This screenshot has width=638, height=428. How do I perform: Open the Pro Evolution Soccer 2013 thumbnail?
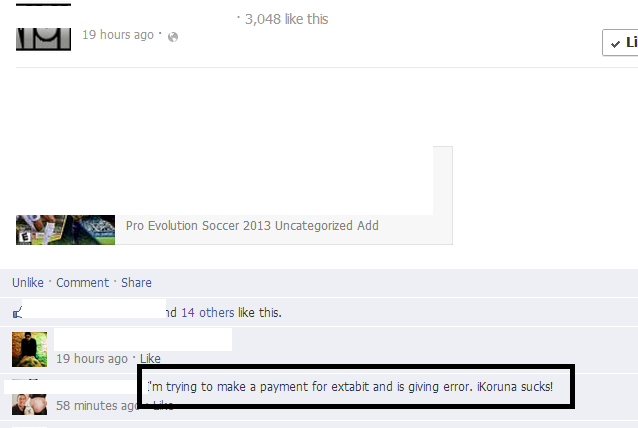(66, 230)
